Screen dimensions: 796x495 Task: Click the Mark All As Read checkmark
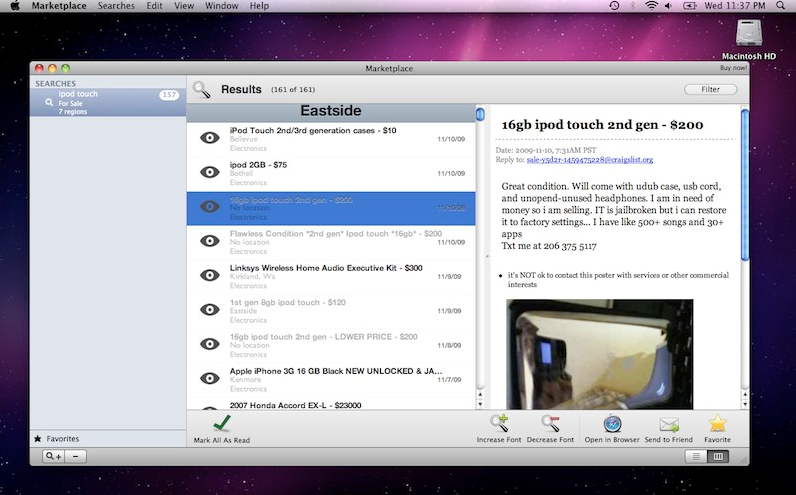pos(221,424)
